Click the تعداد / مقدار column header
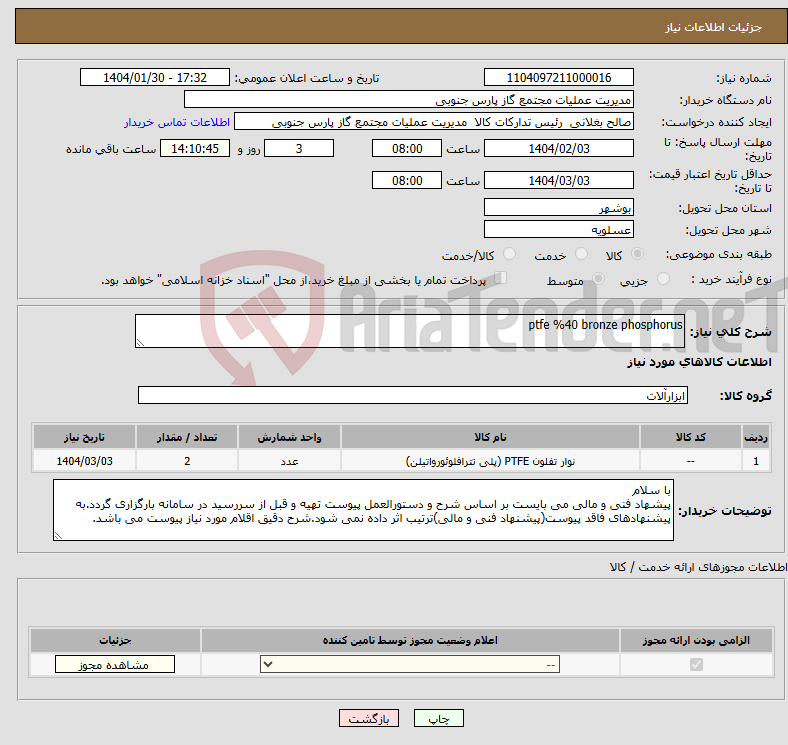Viewport: 788px width, 745px height. coord(186,437)
